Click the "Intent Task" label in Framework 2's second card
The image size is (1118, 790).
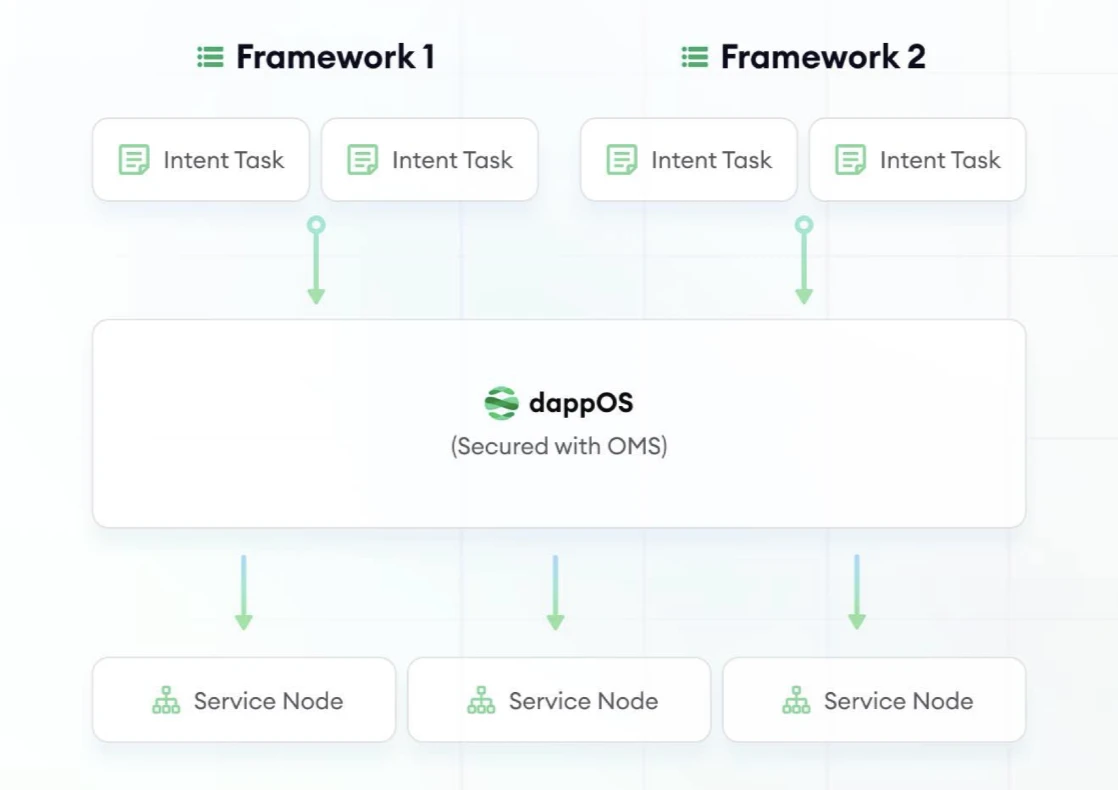(x=940, y=160)
